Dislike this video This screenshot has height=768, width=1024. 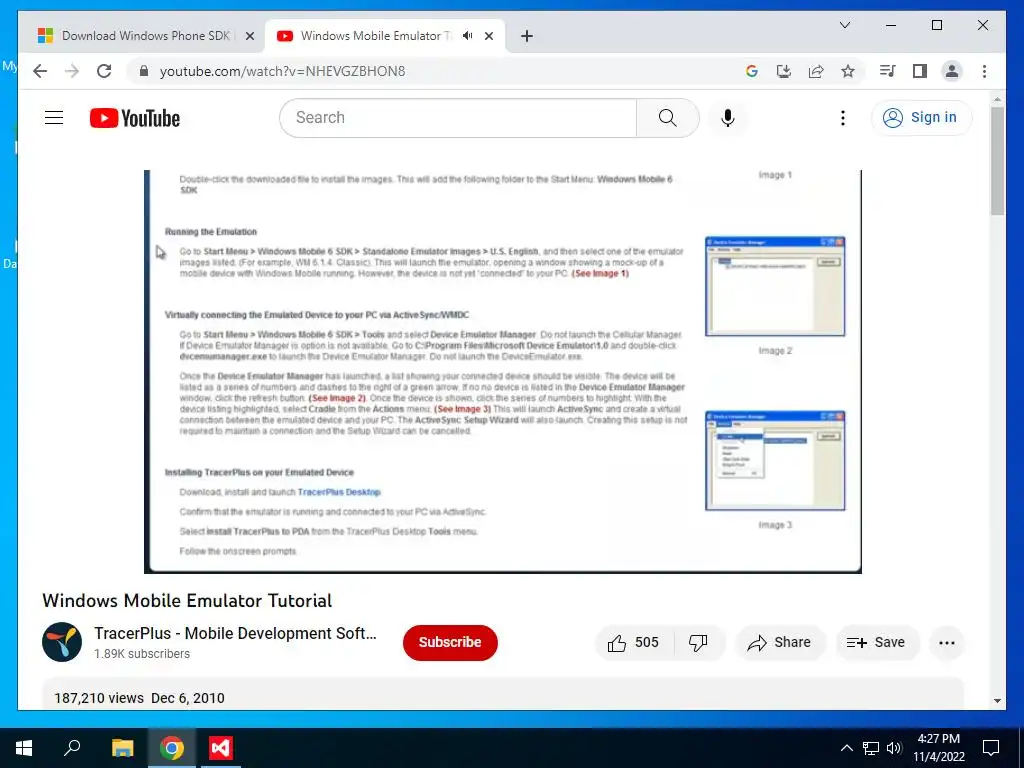[x=698, y=643]
